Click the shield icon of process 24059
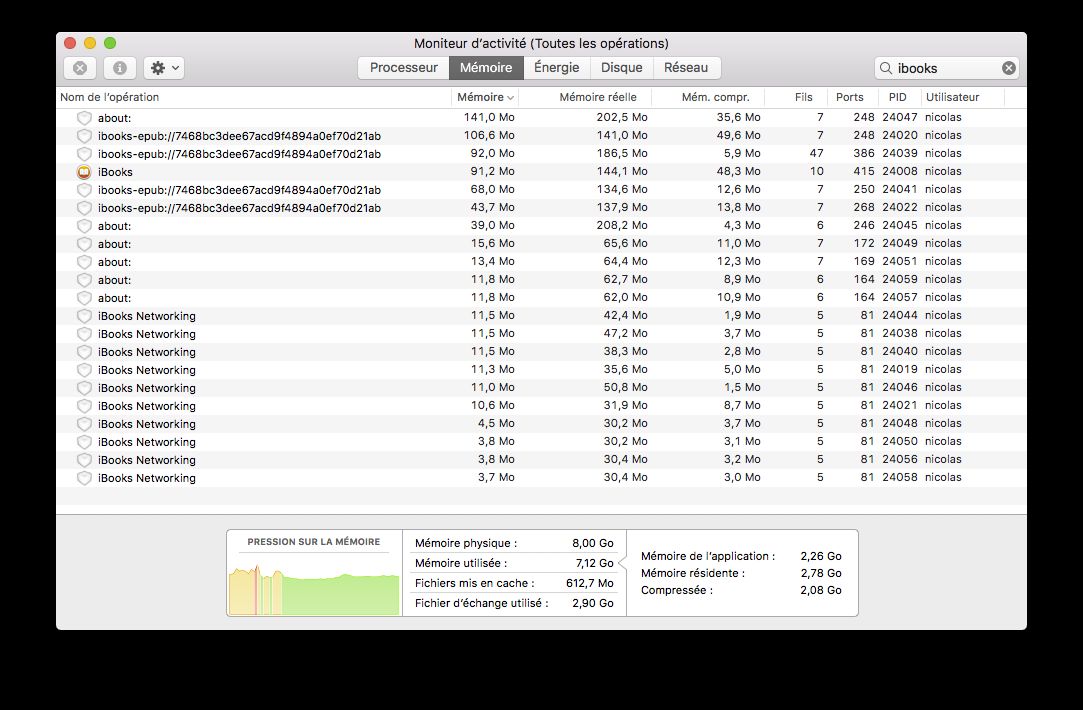 pyautogui.click(x=84, y=279)
